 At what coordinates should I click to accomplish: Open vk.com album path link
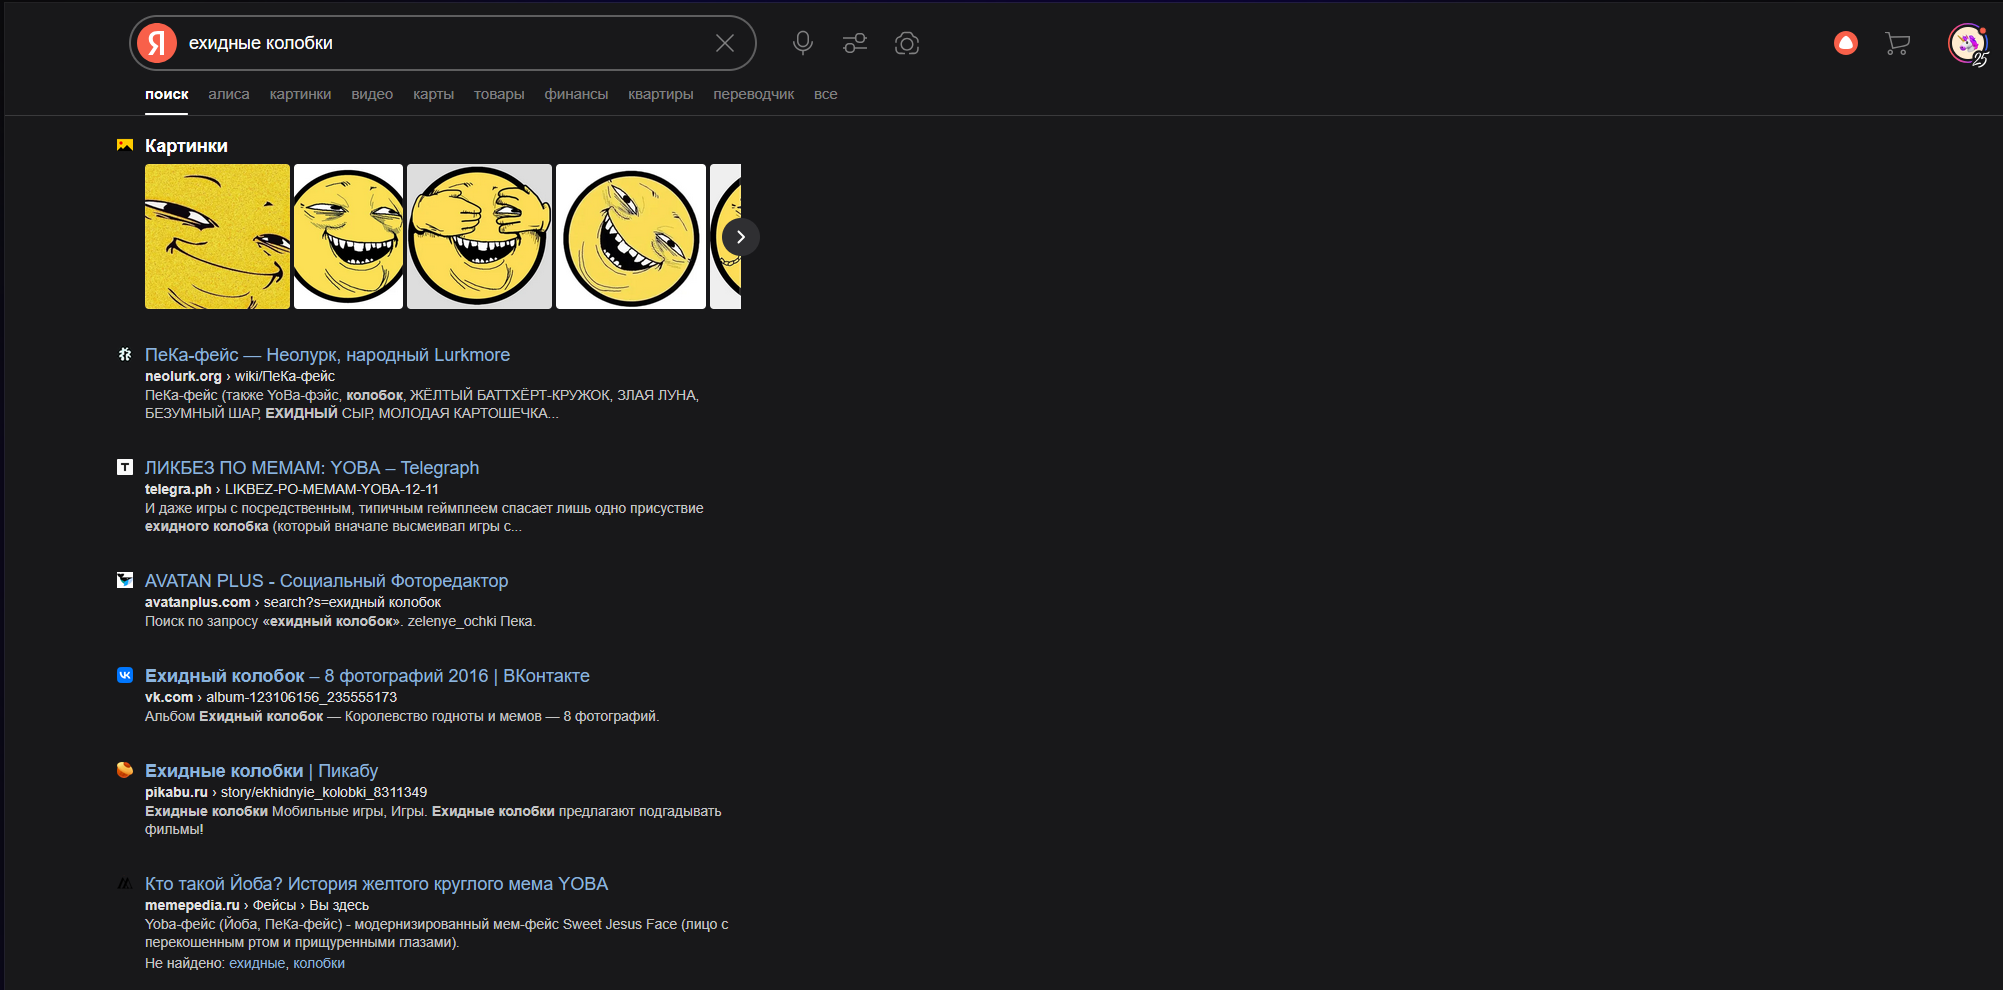(x=271, y=697)
